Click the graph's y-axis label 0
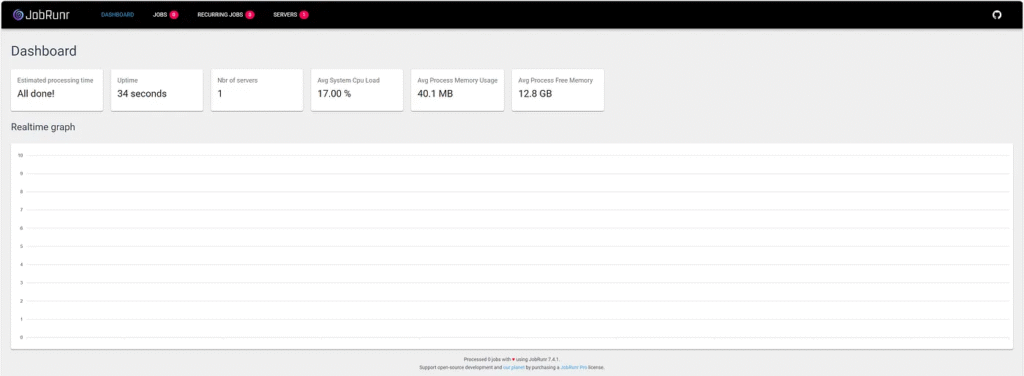Image resolution: width=1024 pixels, height=376 pixels. click(22, 337)
